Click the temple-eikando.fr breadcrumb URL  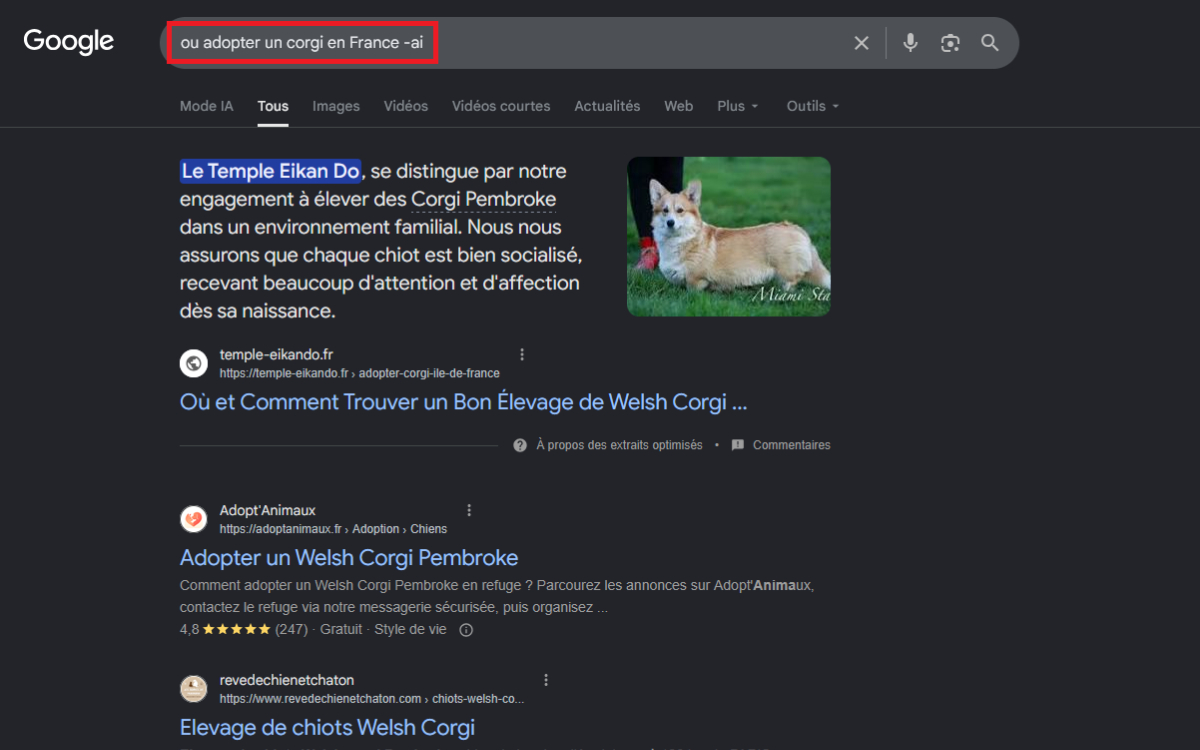coord(359,373)
